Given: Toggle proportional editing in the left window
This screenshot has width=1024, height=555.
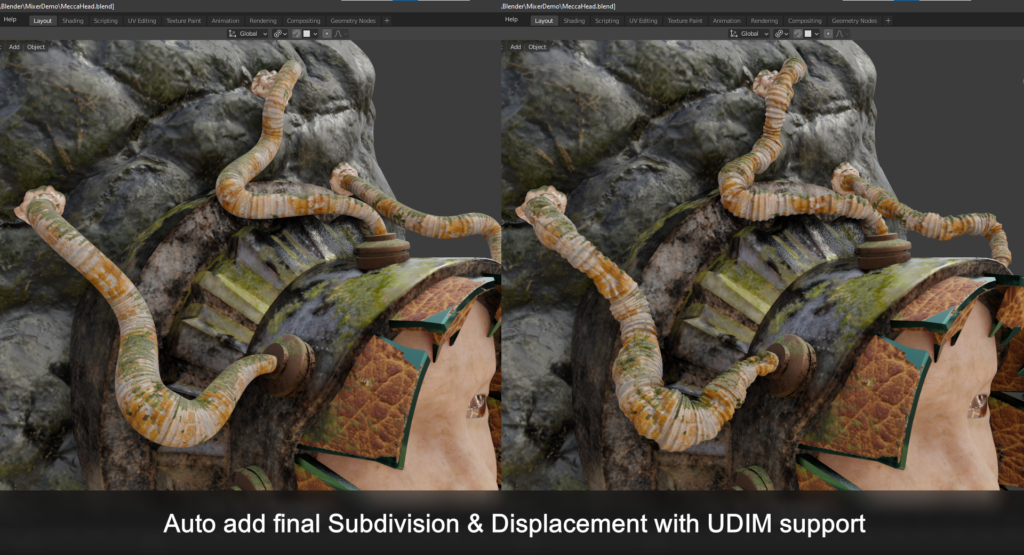Looking at the screenshot, I should 327,34.
